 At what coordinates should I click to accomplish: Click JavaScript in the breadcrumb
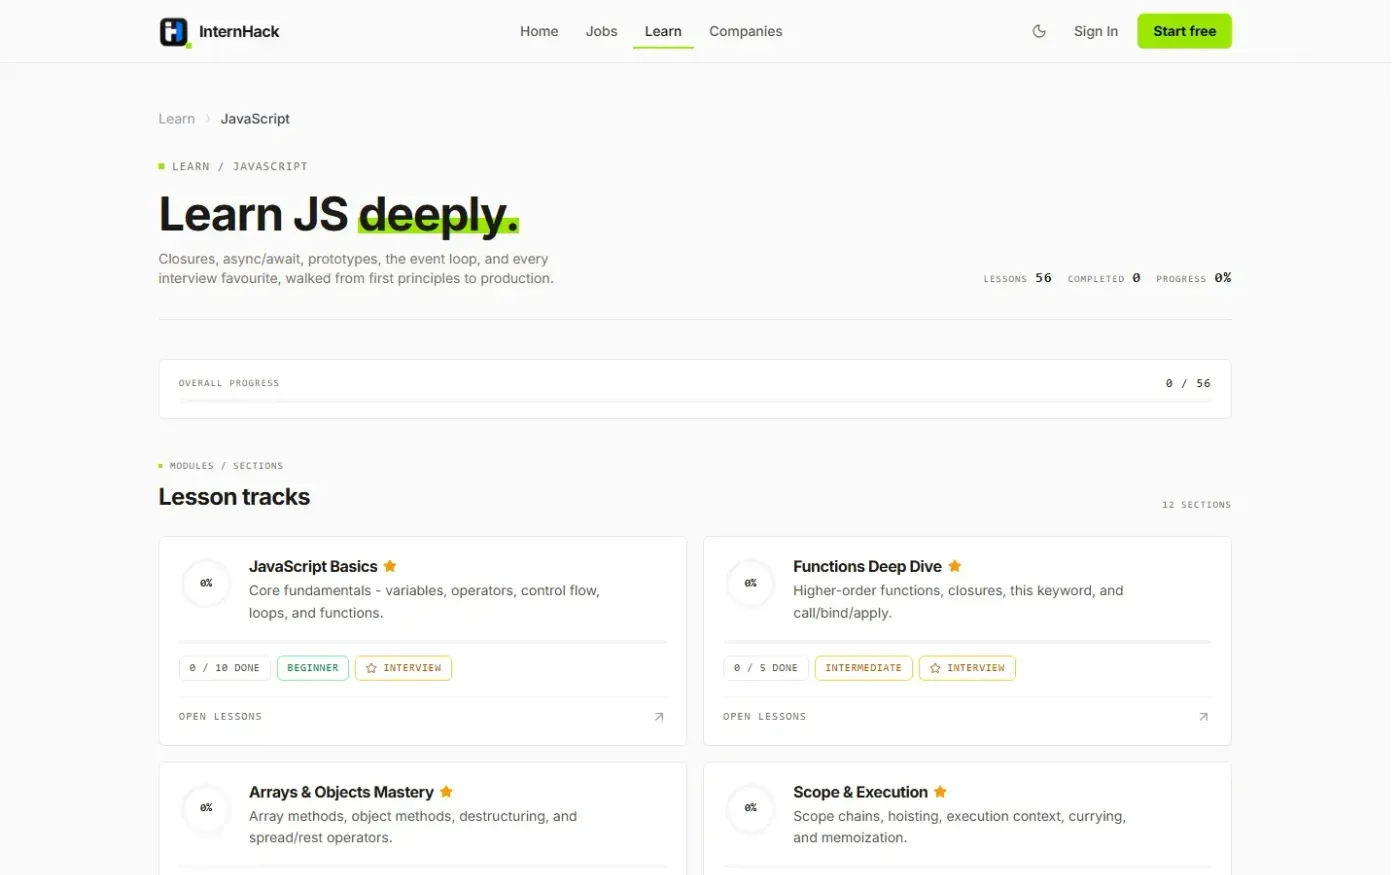(257, 119)
